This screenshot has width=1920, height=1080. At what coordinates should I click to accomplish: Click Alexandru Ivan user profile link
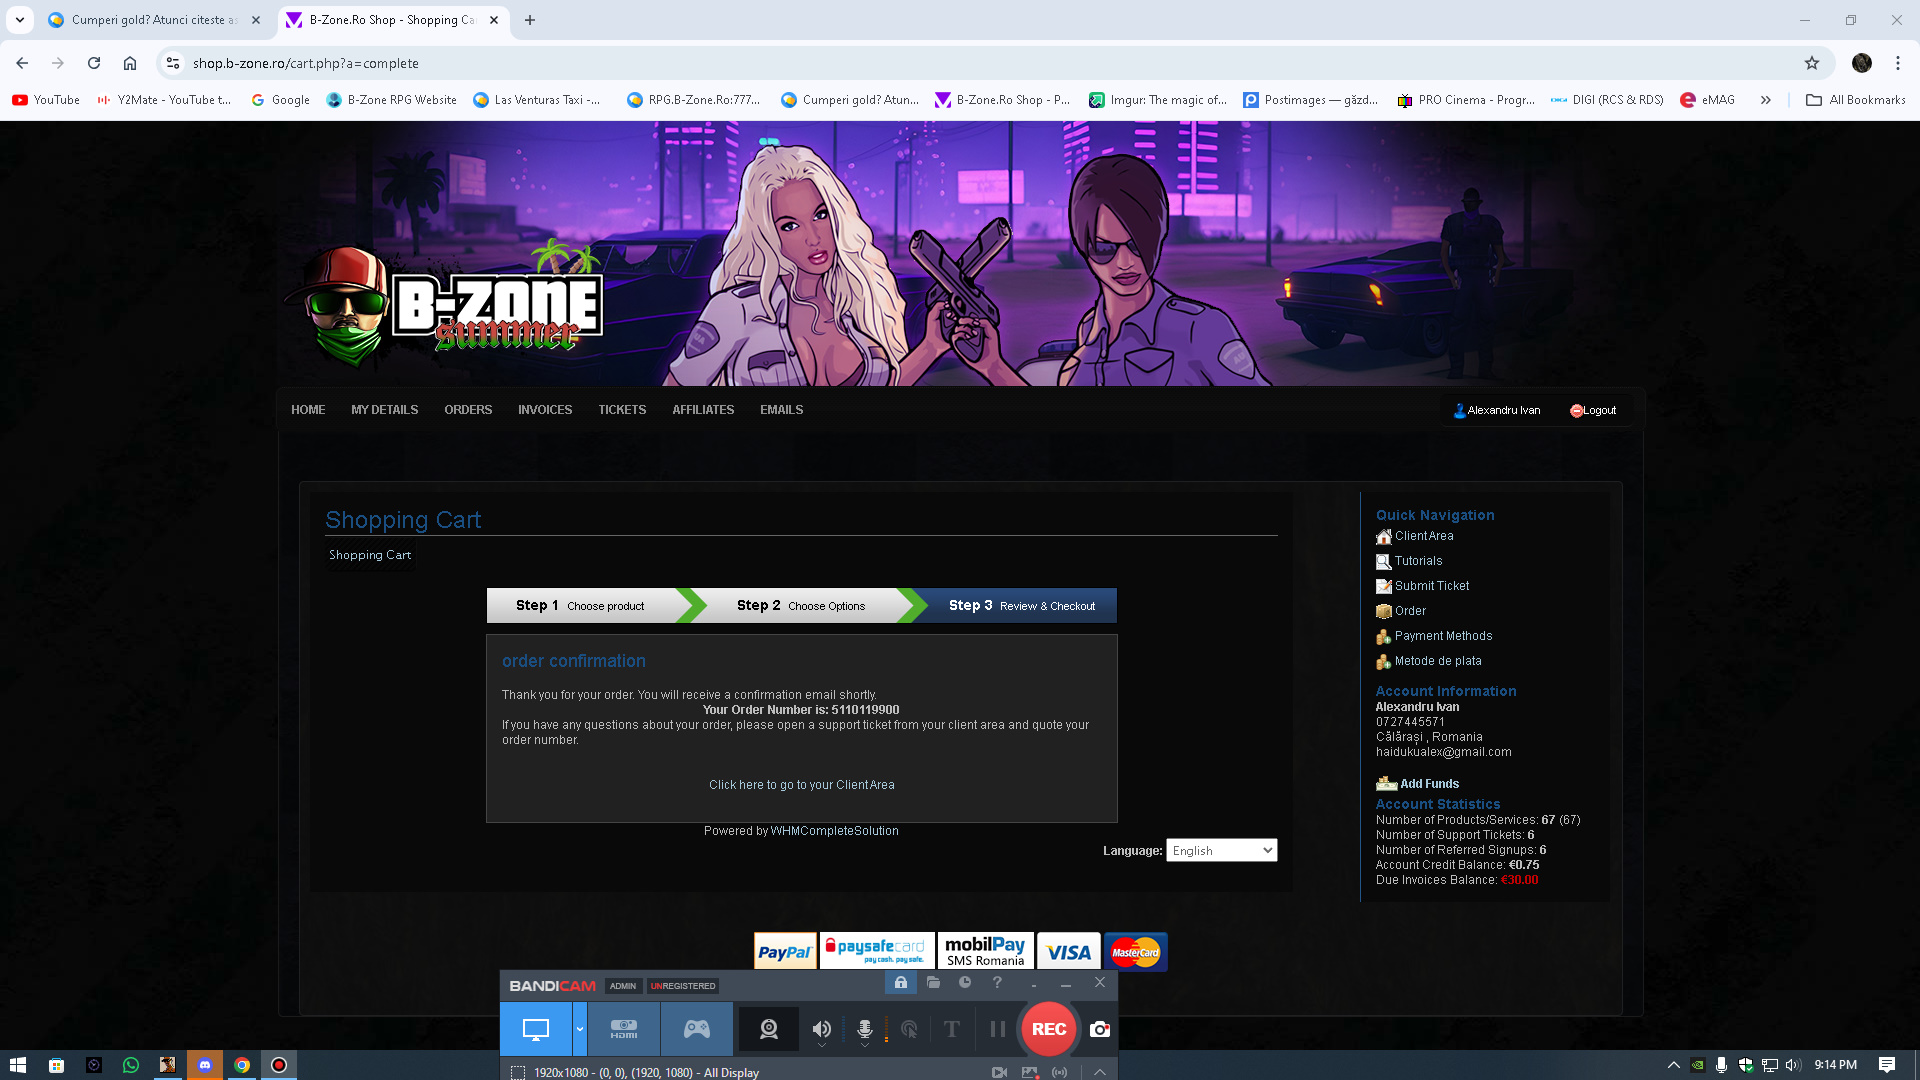(1497, 411)
